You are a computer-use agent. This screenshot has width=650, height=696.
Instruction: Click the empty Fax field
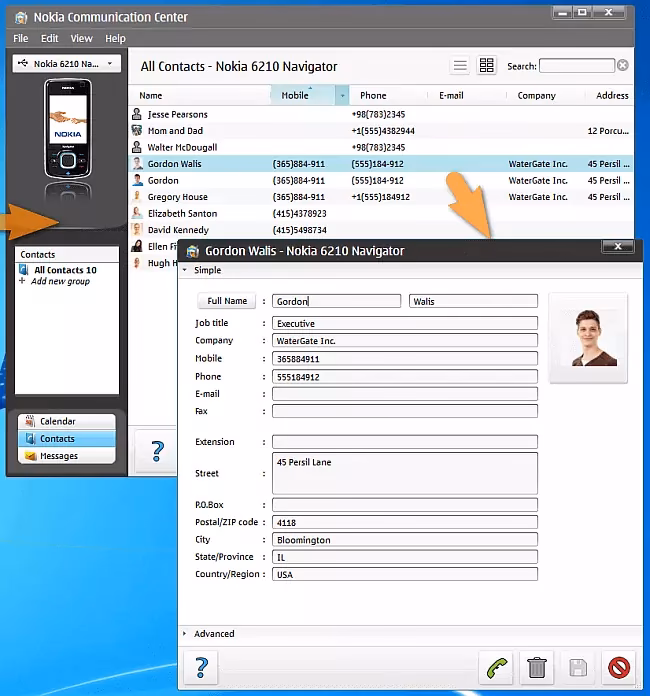coord(405,411)
